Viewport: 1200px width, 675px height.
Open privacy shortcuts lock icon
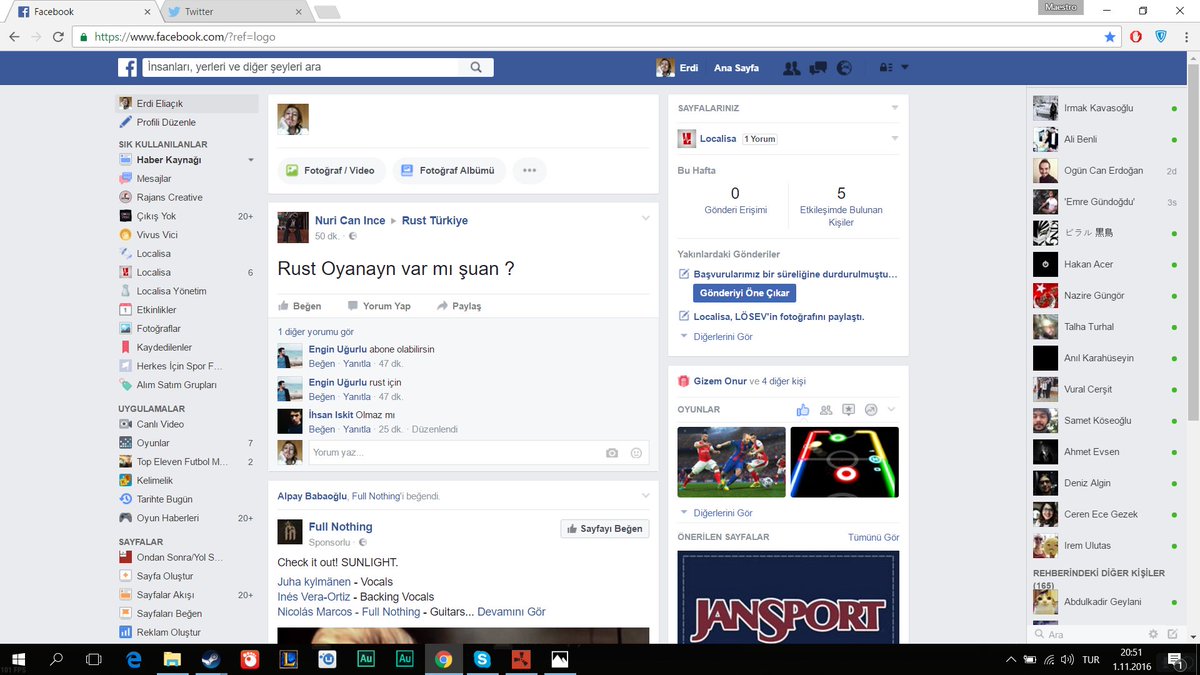pyautogui.click(x=885, y=68)
